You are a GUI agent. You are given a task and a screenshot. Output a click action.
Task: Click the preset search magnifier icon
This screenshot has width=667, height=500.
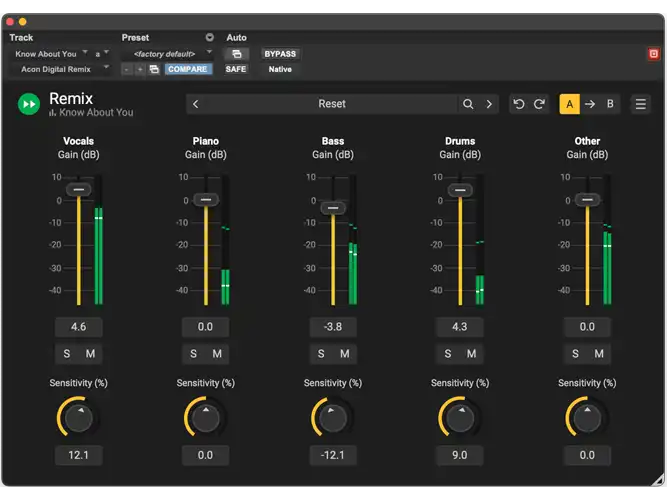tap(468, 104)
